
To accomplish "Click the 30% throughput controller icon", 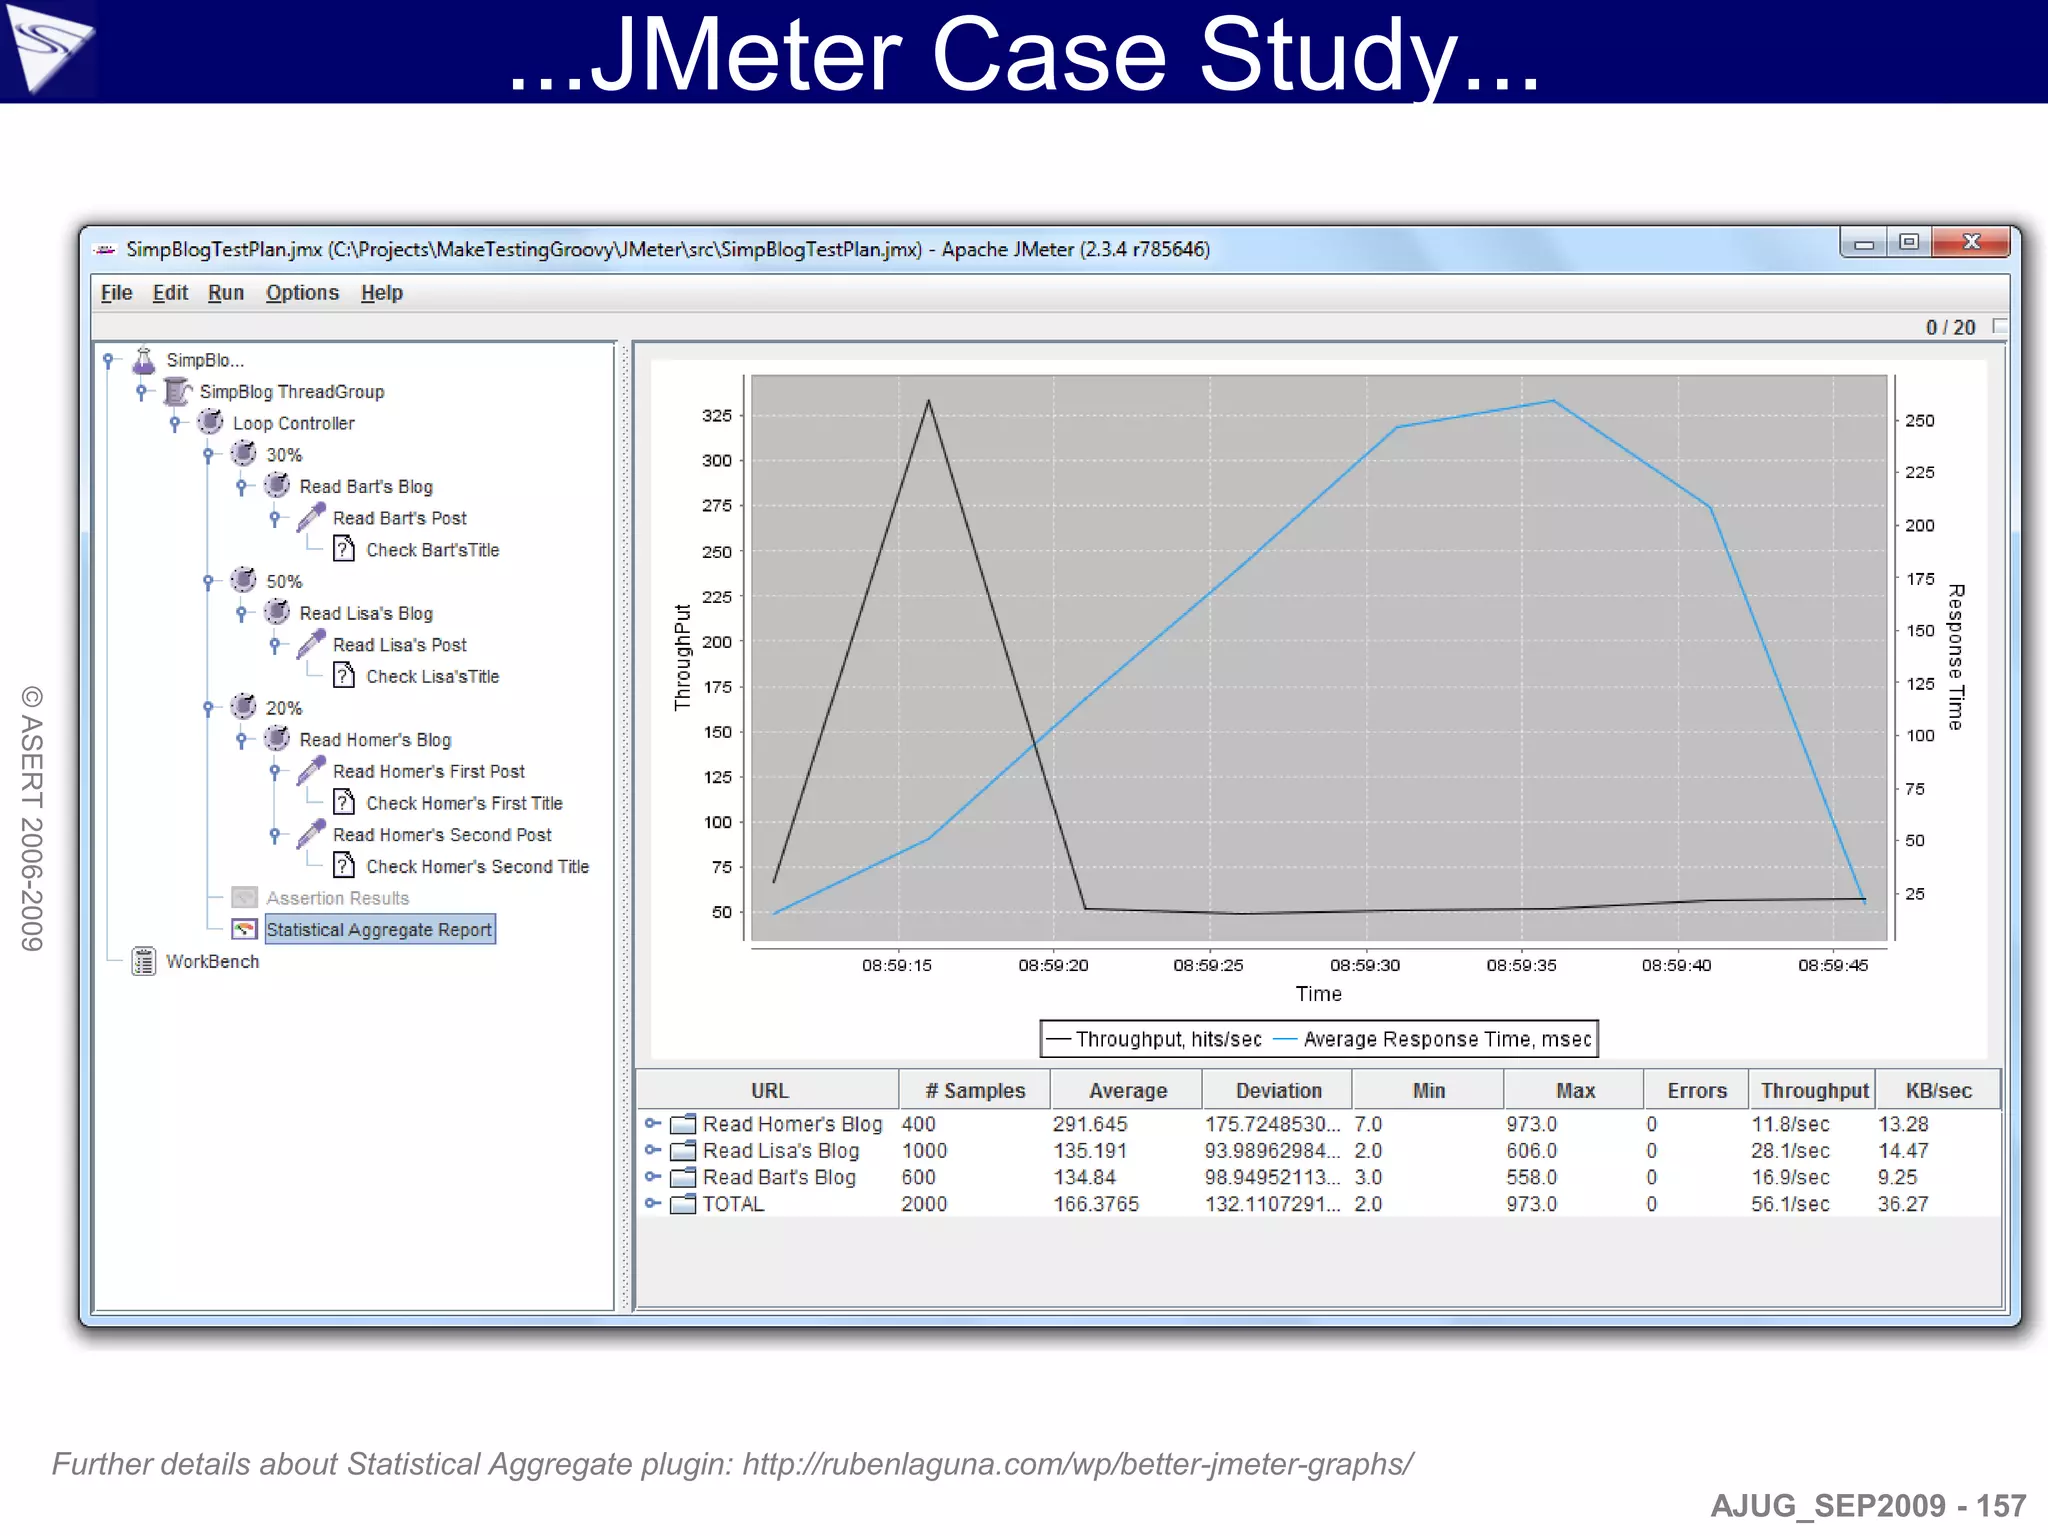I will [243, 455].
